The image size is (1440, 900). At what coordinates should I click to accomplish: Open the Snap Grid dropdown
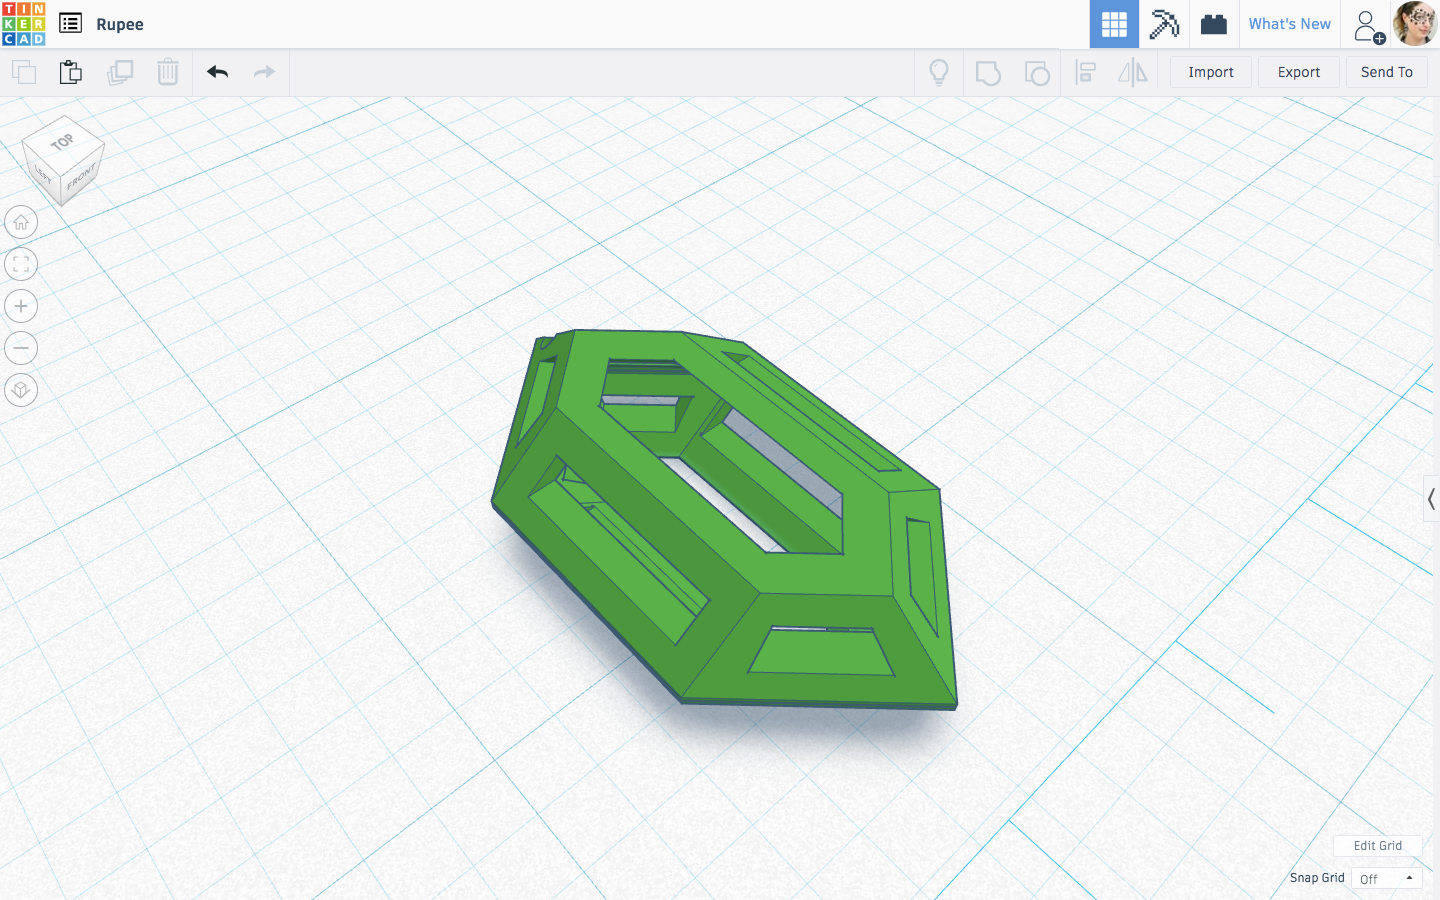click(x=1387, y=878)
